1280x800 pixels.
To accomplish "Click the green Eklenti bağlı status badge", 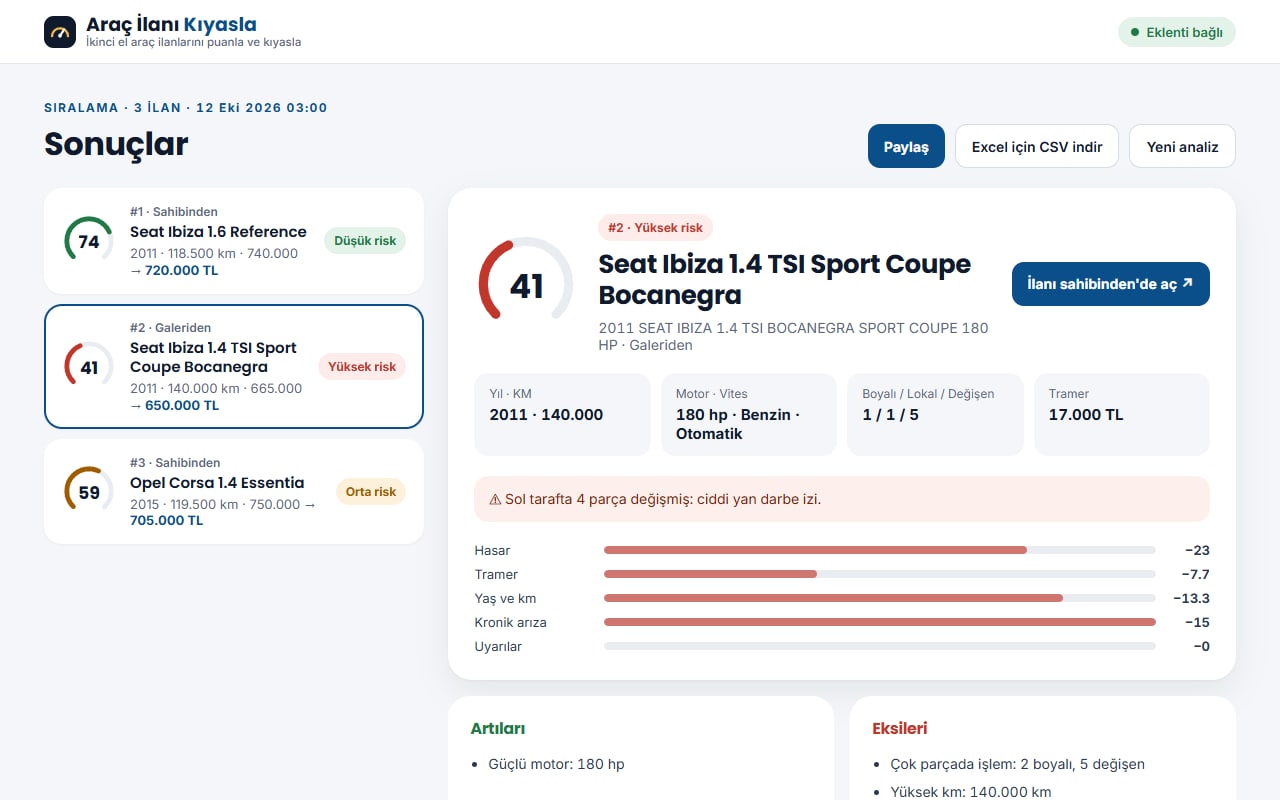I will pos(1177,32).
